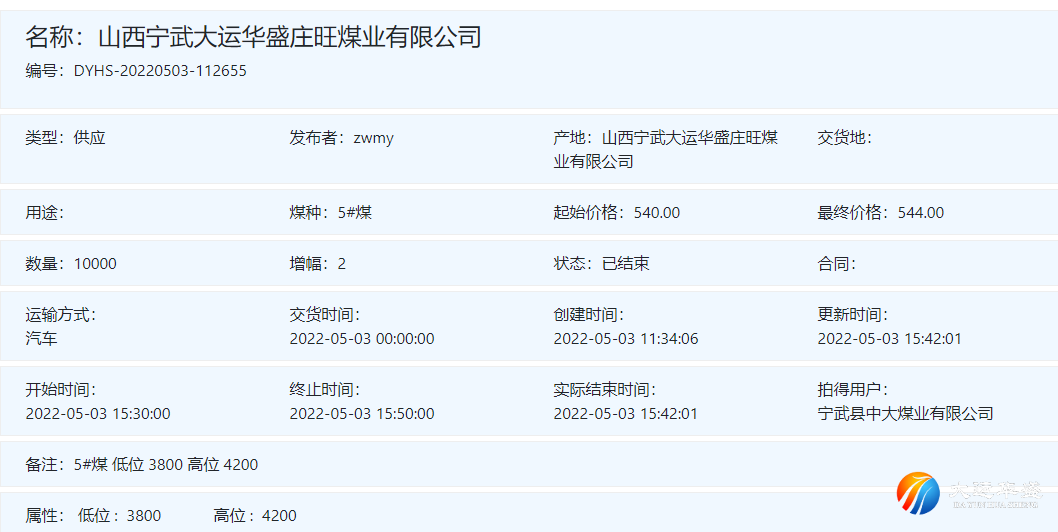This screenshot has width=1058, height=532.
Task: Click winning bidder 宁武县中大煤业有限公司
Action: pos(905,413)
